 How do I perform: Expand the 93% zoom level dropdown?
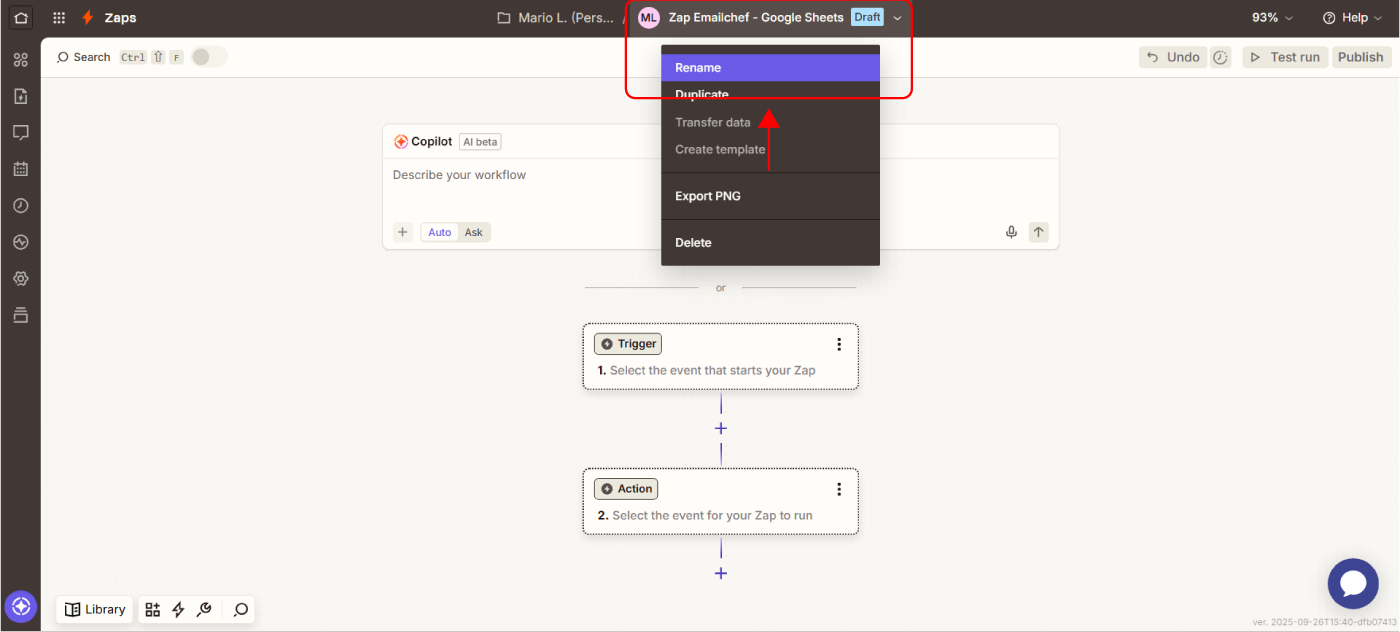(1272, 18)
